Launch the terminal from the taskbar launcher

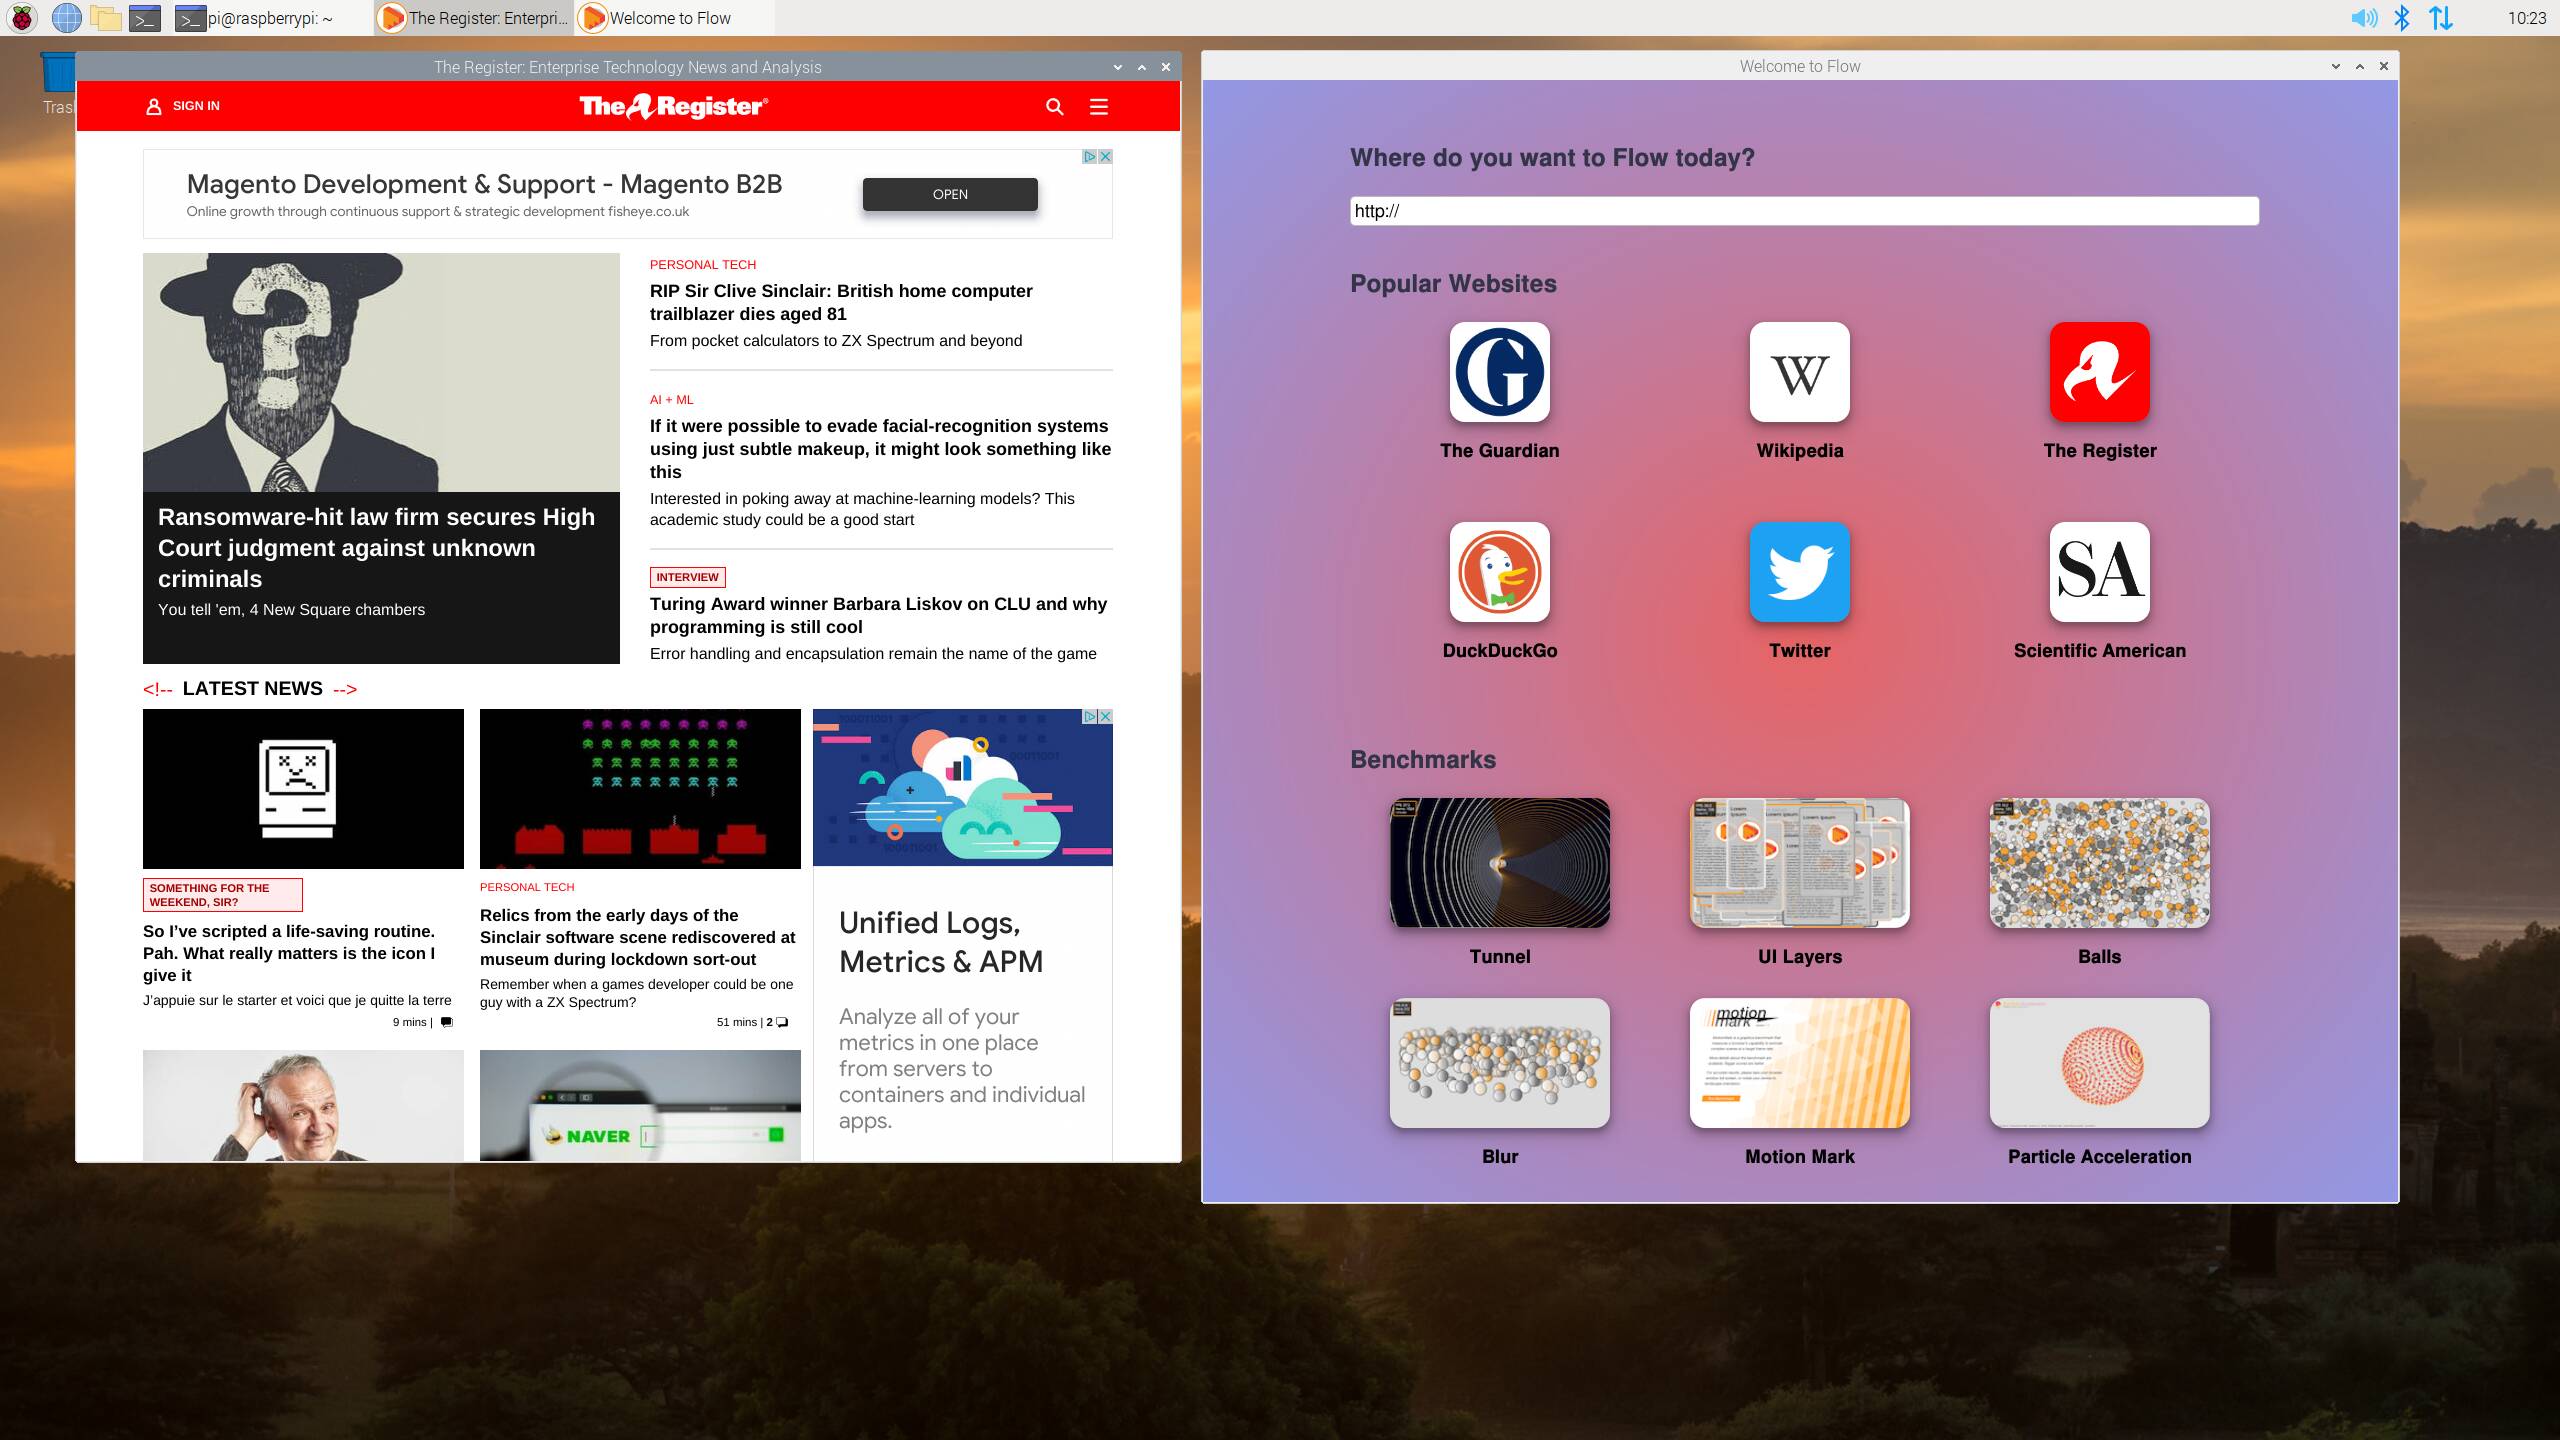[x=145, y=17]
